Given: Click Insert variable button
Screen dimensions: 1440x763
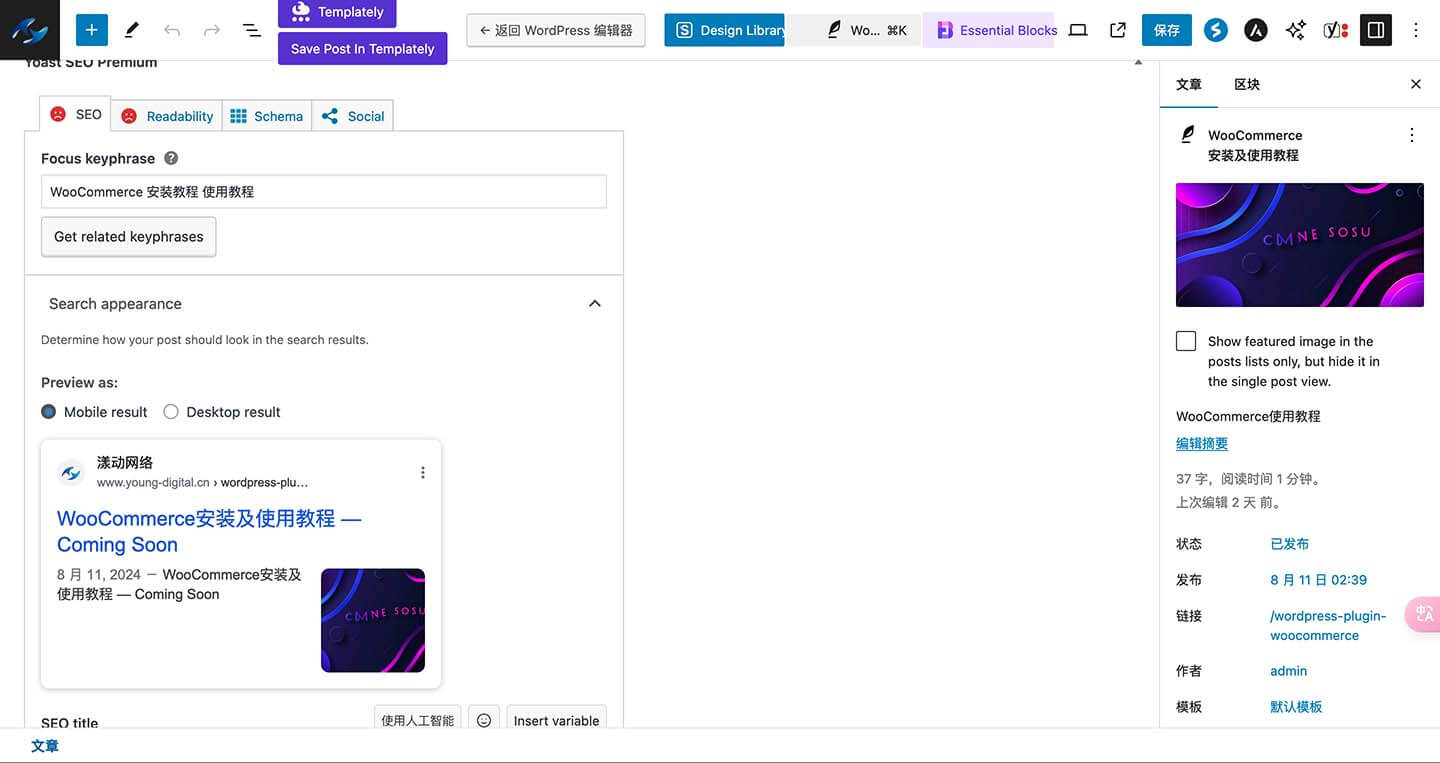Looking at the screenshot, I should (557, 720).
